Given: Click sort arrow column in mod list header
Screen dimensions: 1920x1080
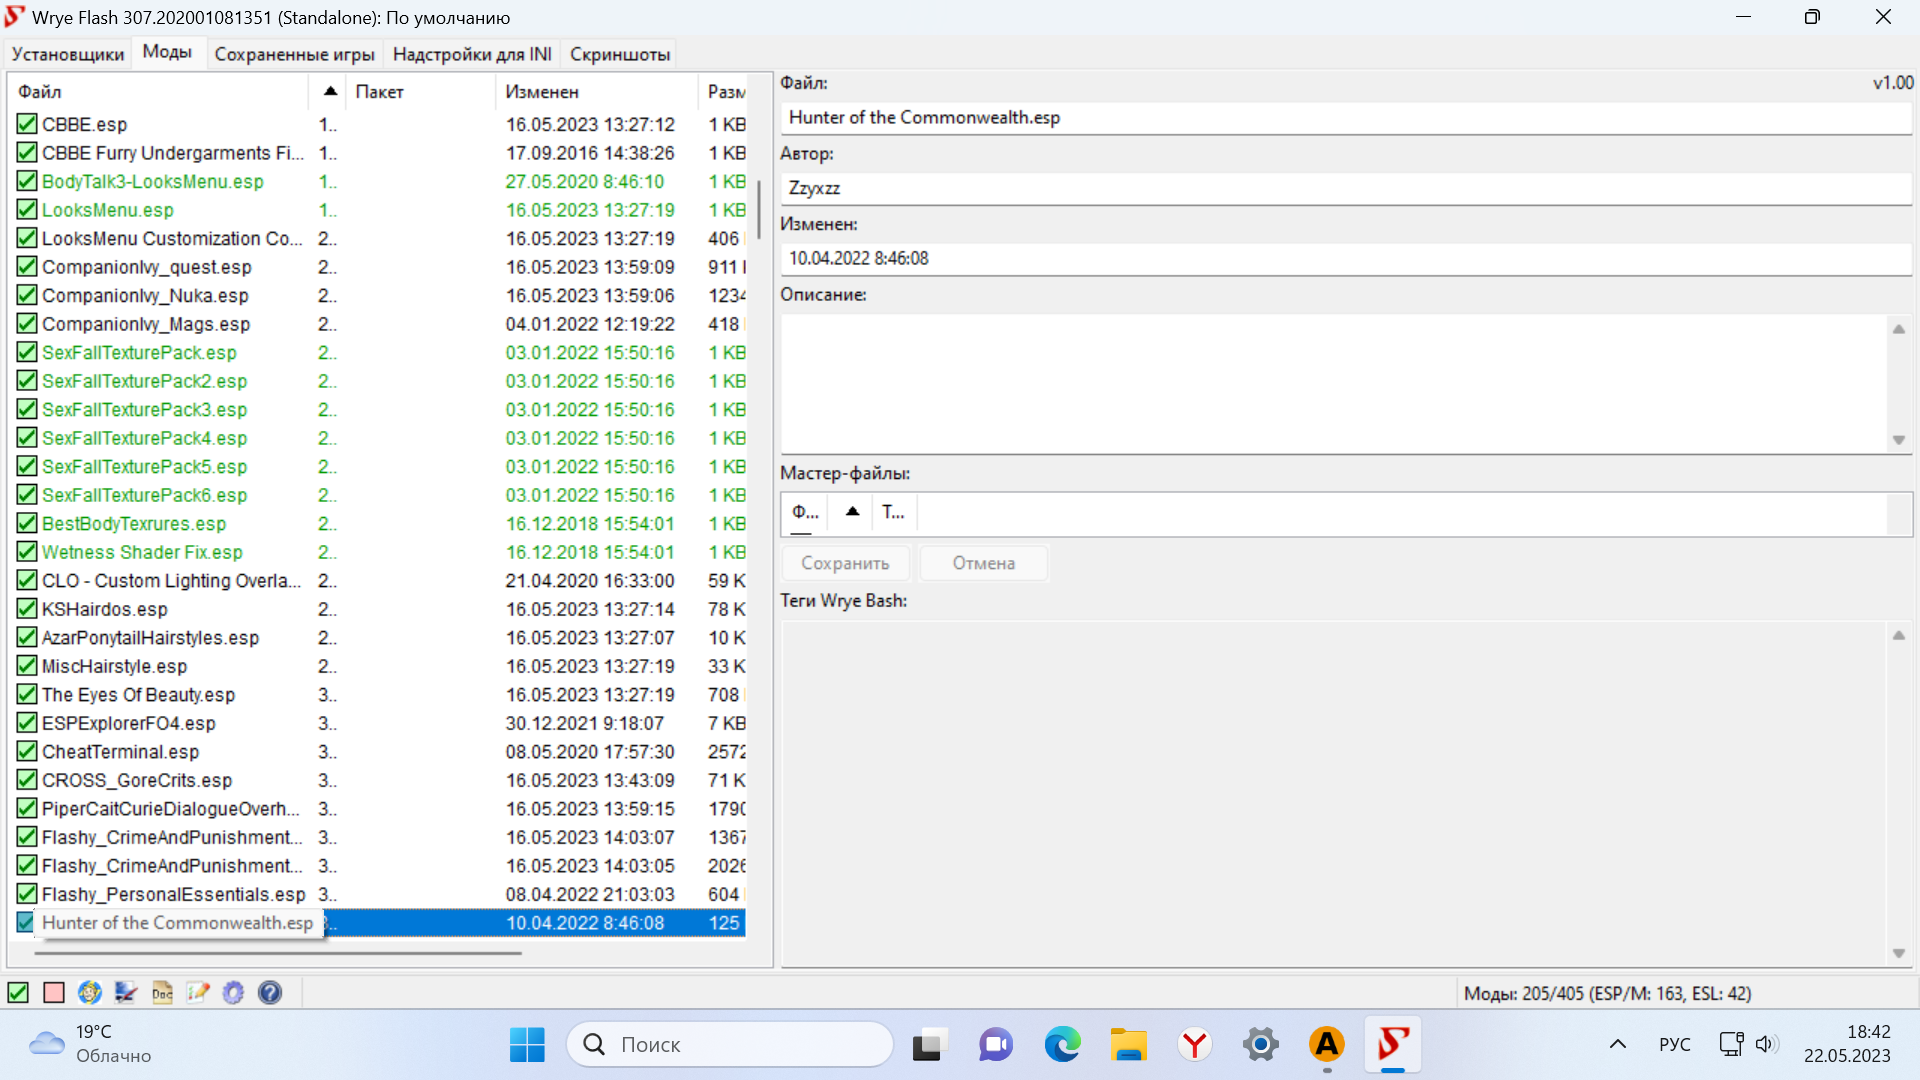Looking at the screenshot, I should (x=329, y=91).
